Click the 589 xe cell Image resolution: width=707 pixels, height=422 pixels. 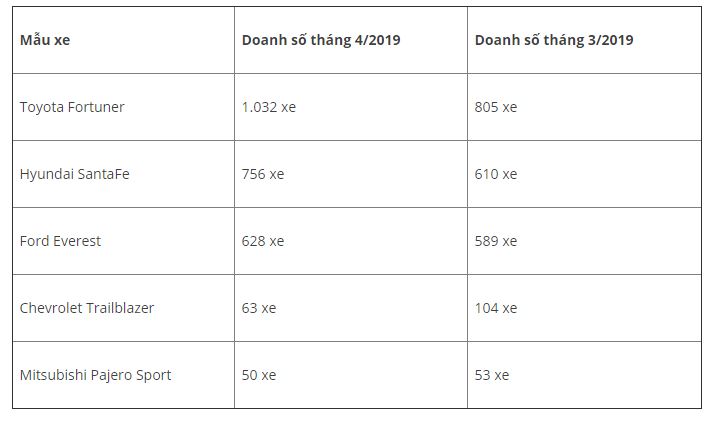584,241
